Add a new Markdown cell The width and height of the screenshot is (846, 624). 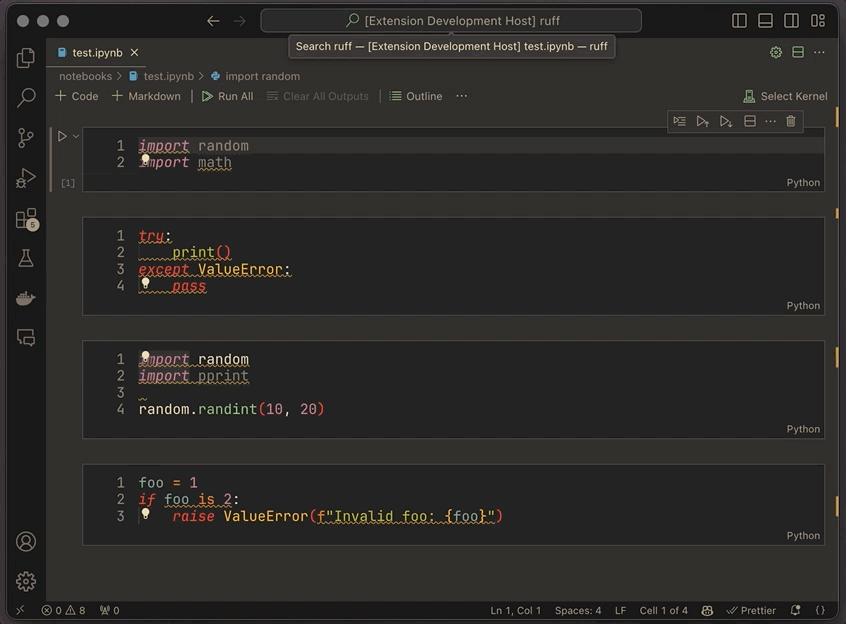pyautogui.click(x=146, y=96)
